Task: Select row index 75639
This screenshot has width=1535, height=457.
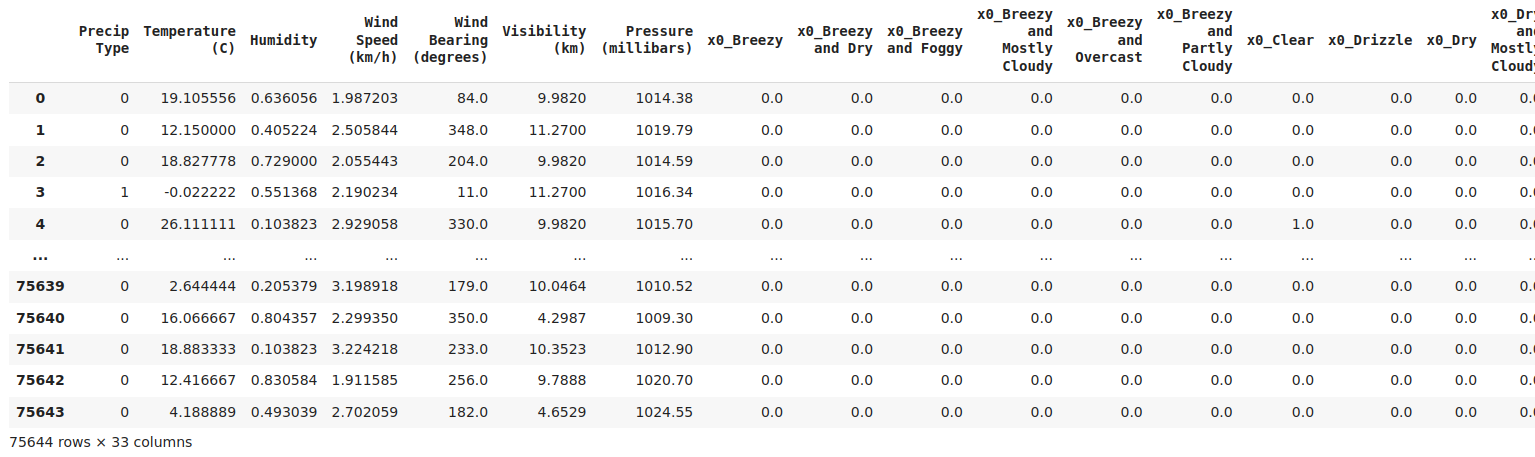Action: 40,286
